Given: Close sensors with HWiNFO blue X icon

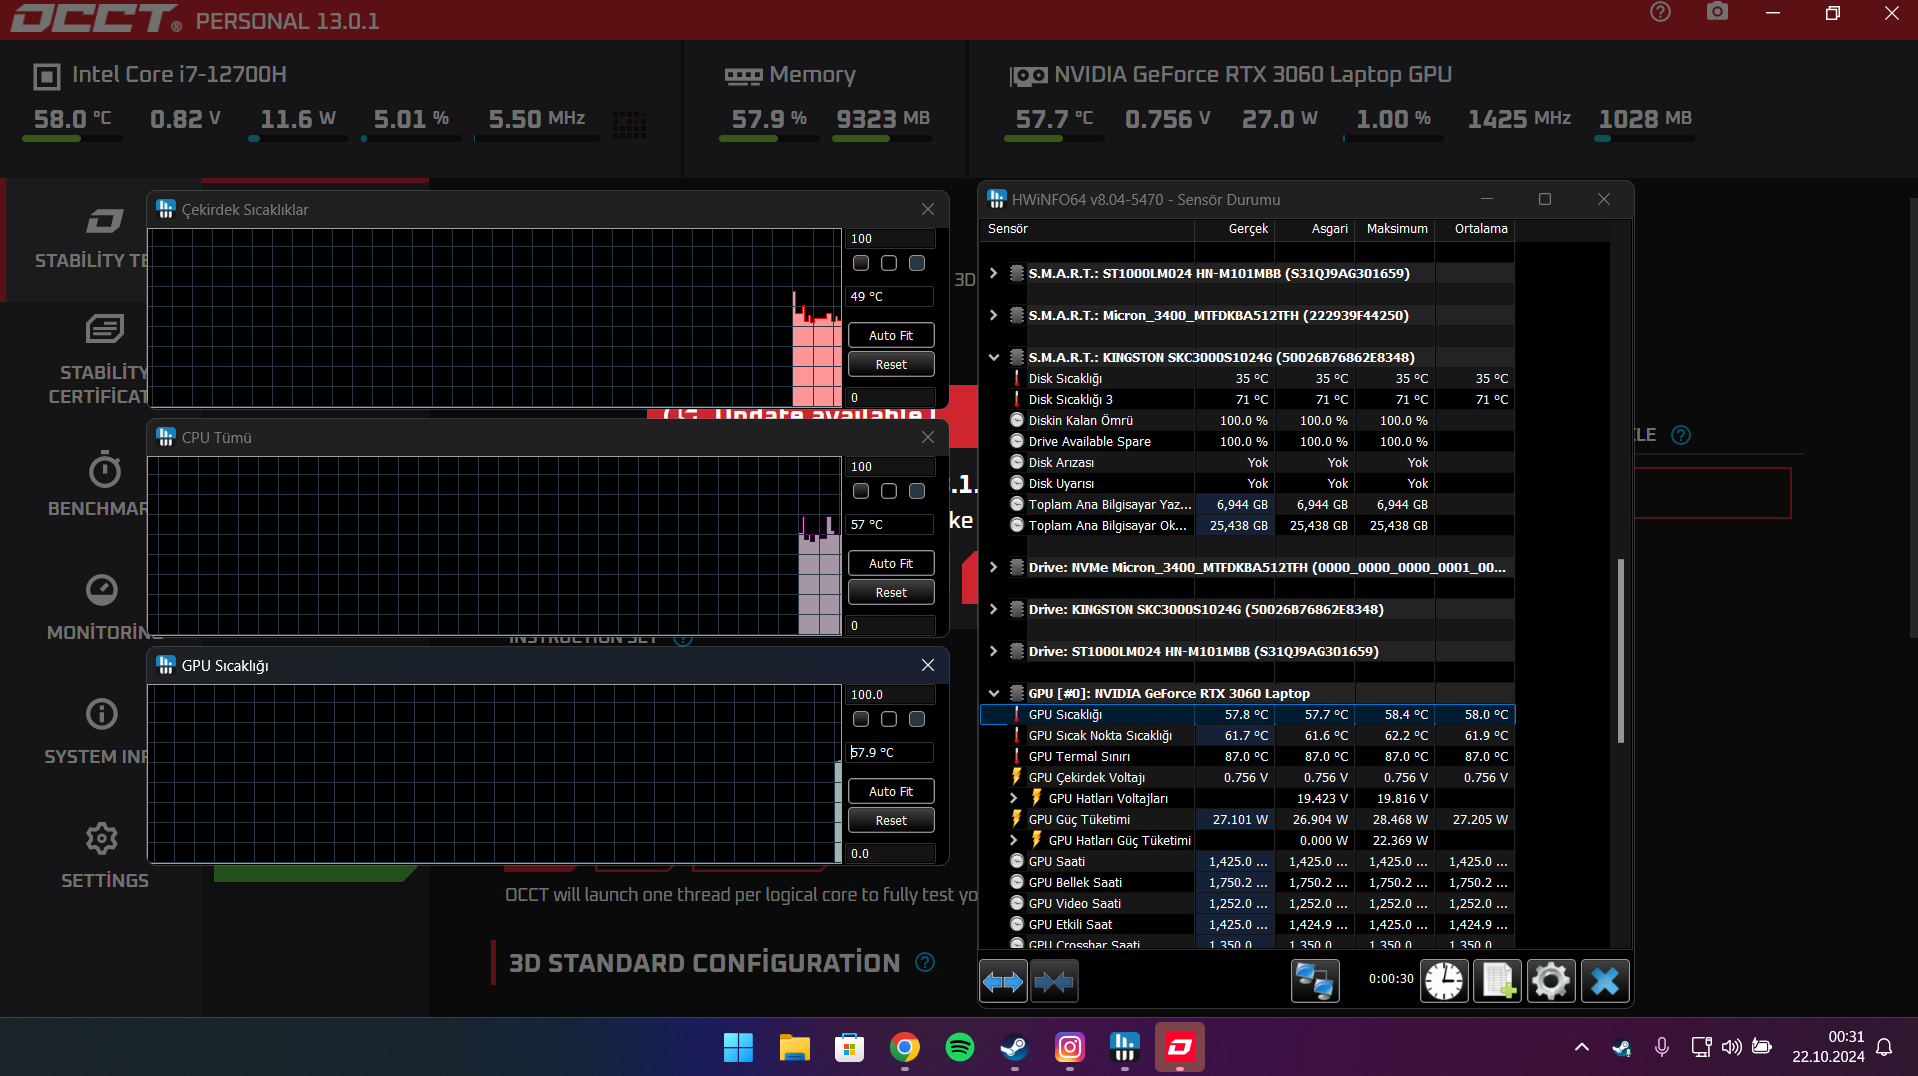Looking at the screenshot, I should (1605, 981).
